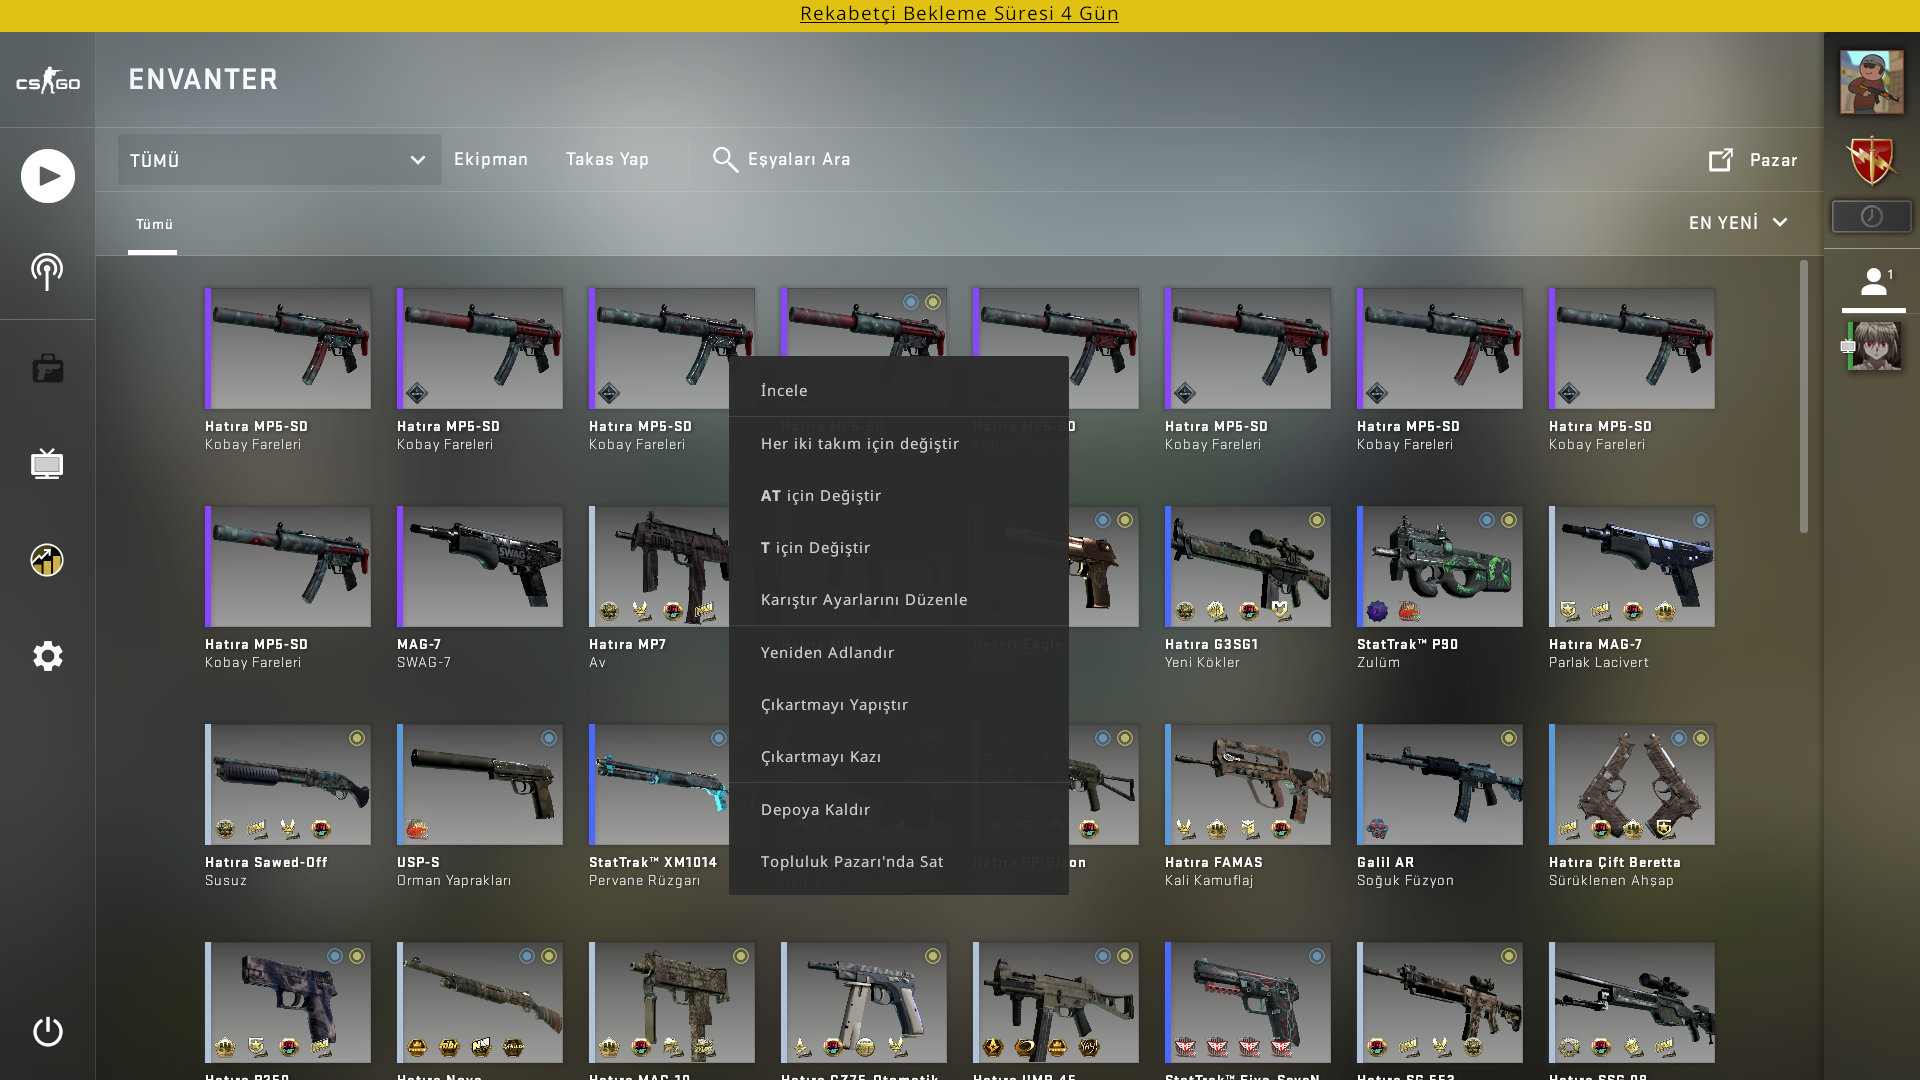Open the Watch TV icon

47,464
